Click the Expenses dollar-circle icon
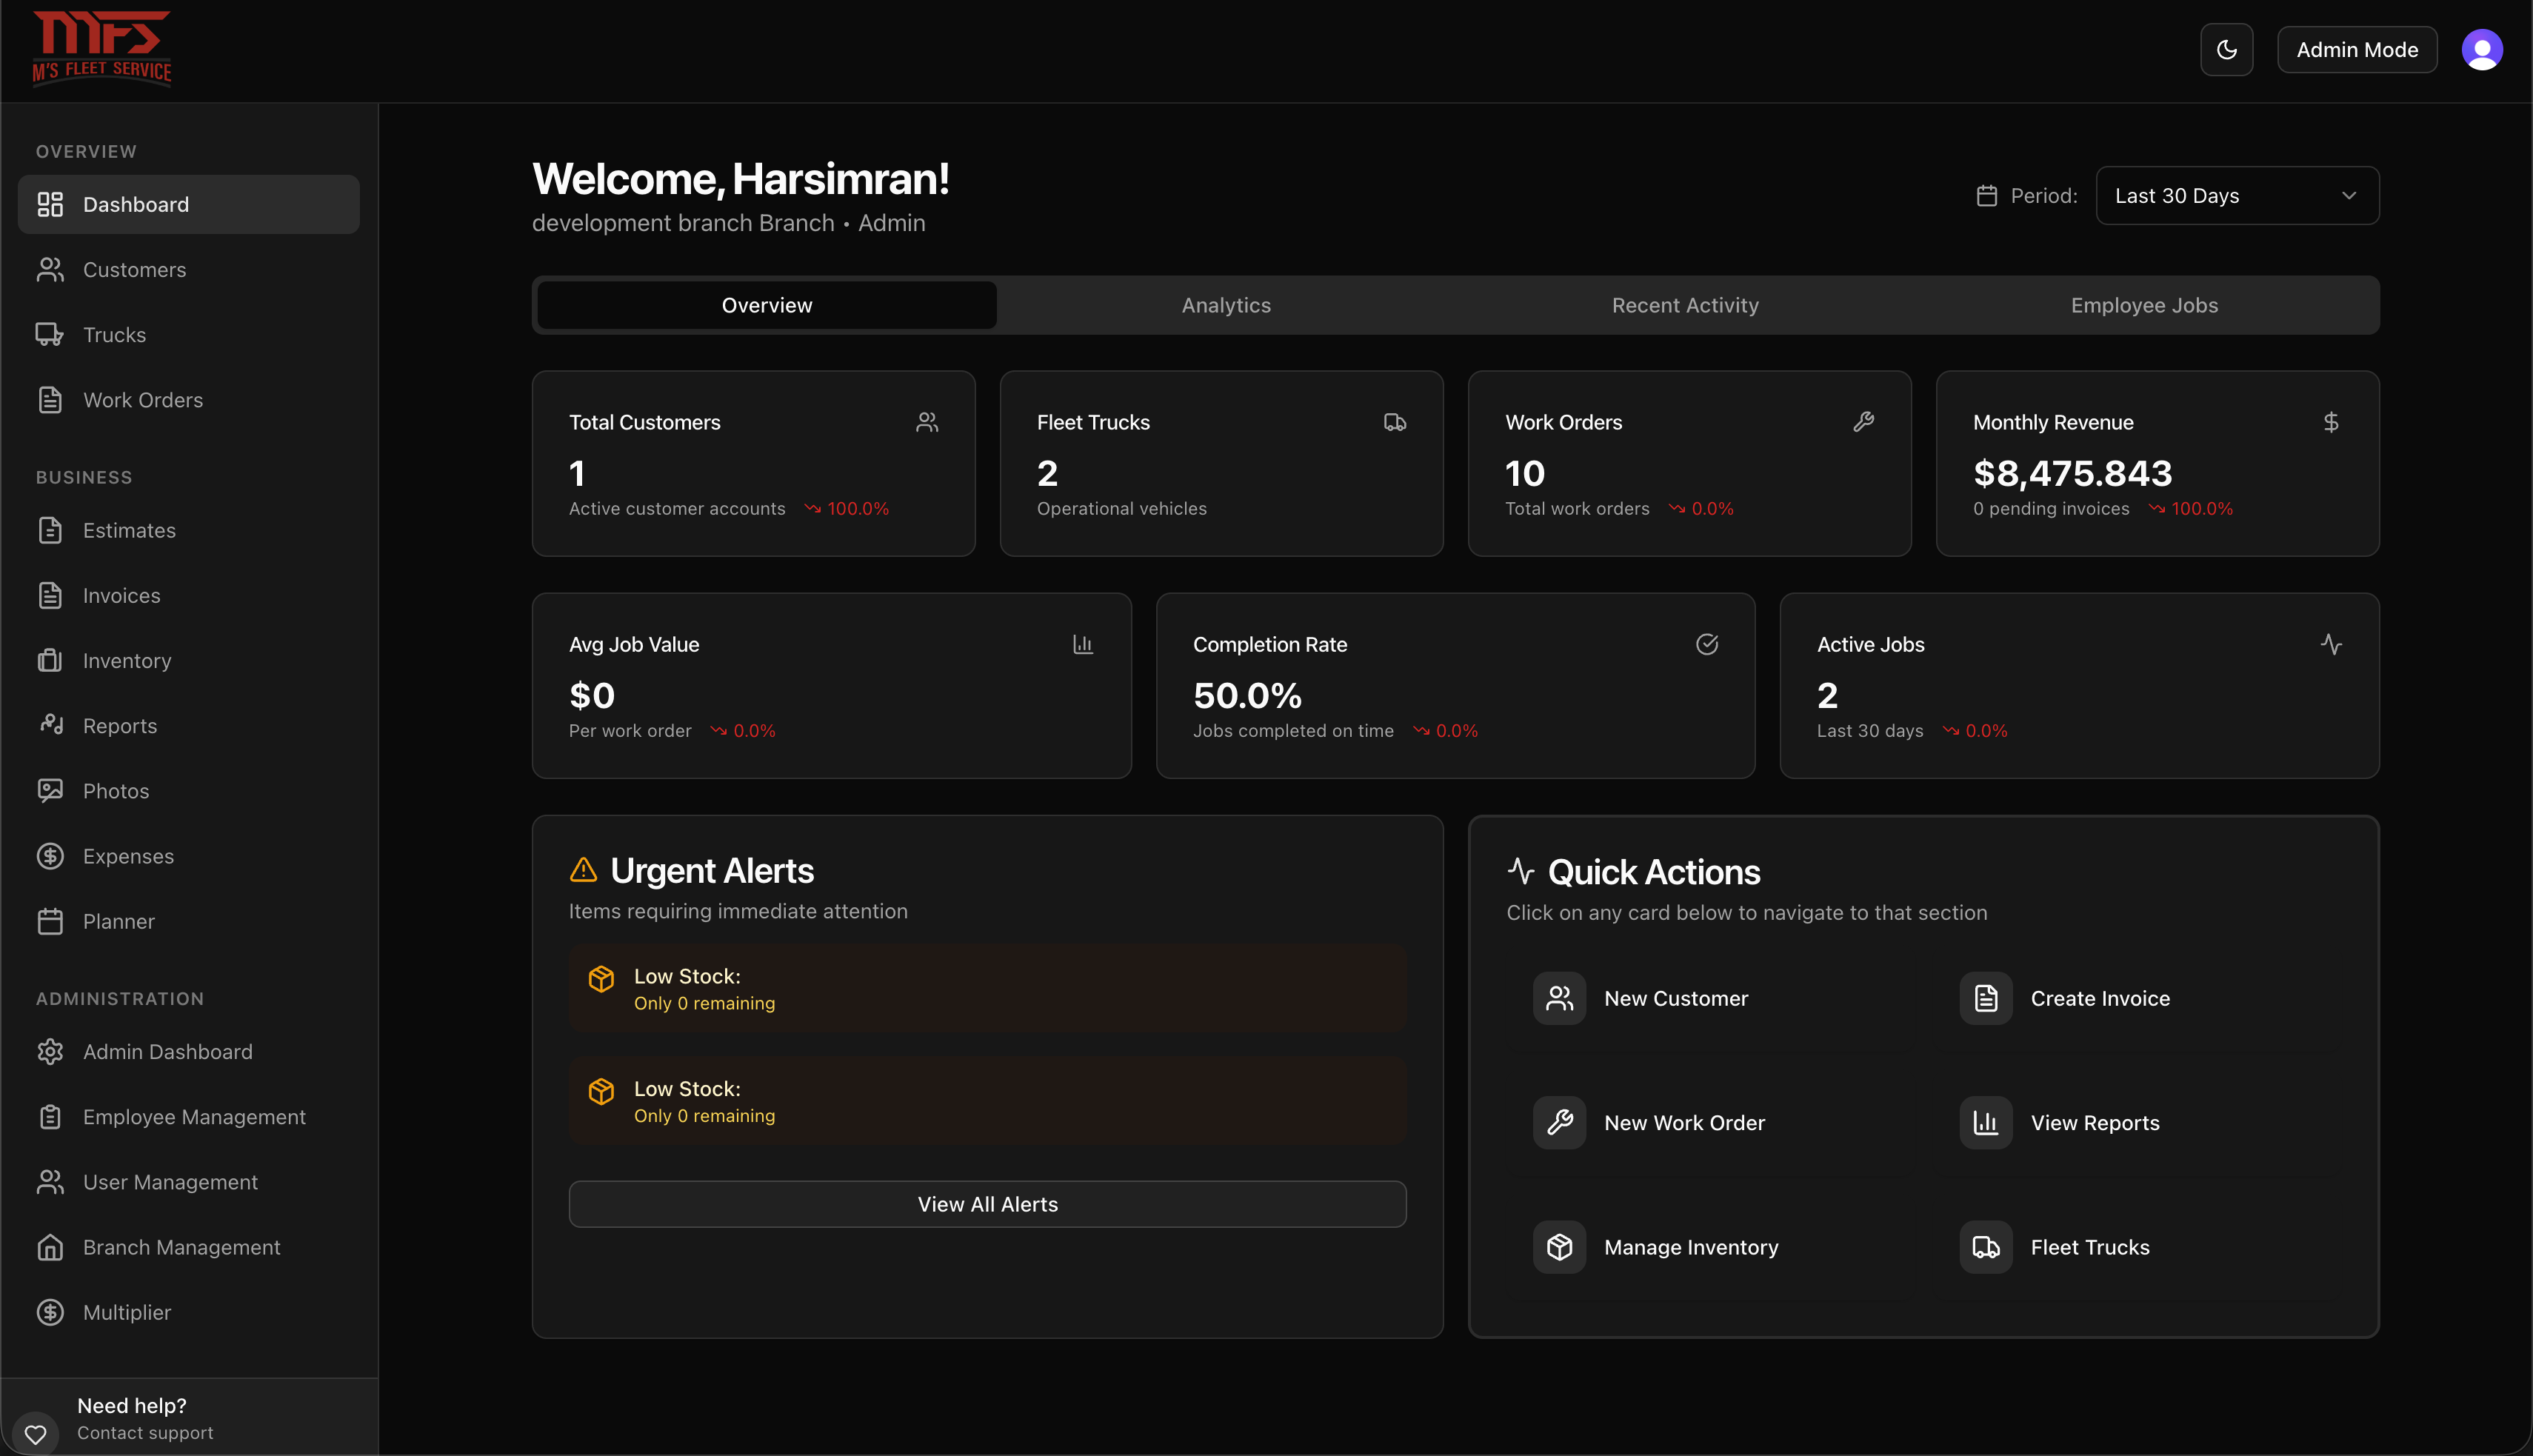The height and width of the screenshot is (1456, 2533). point(50,856)
